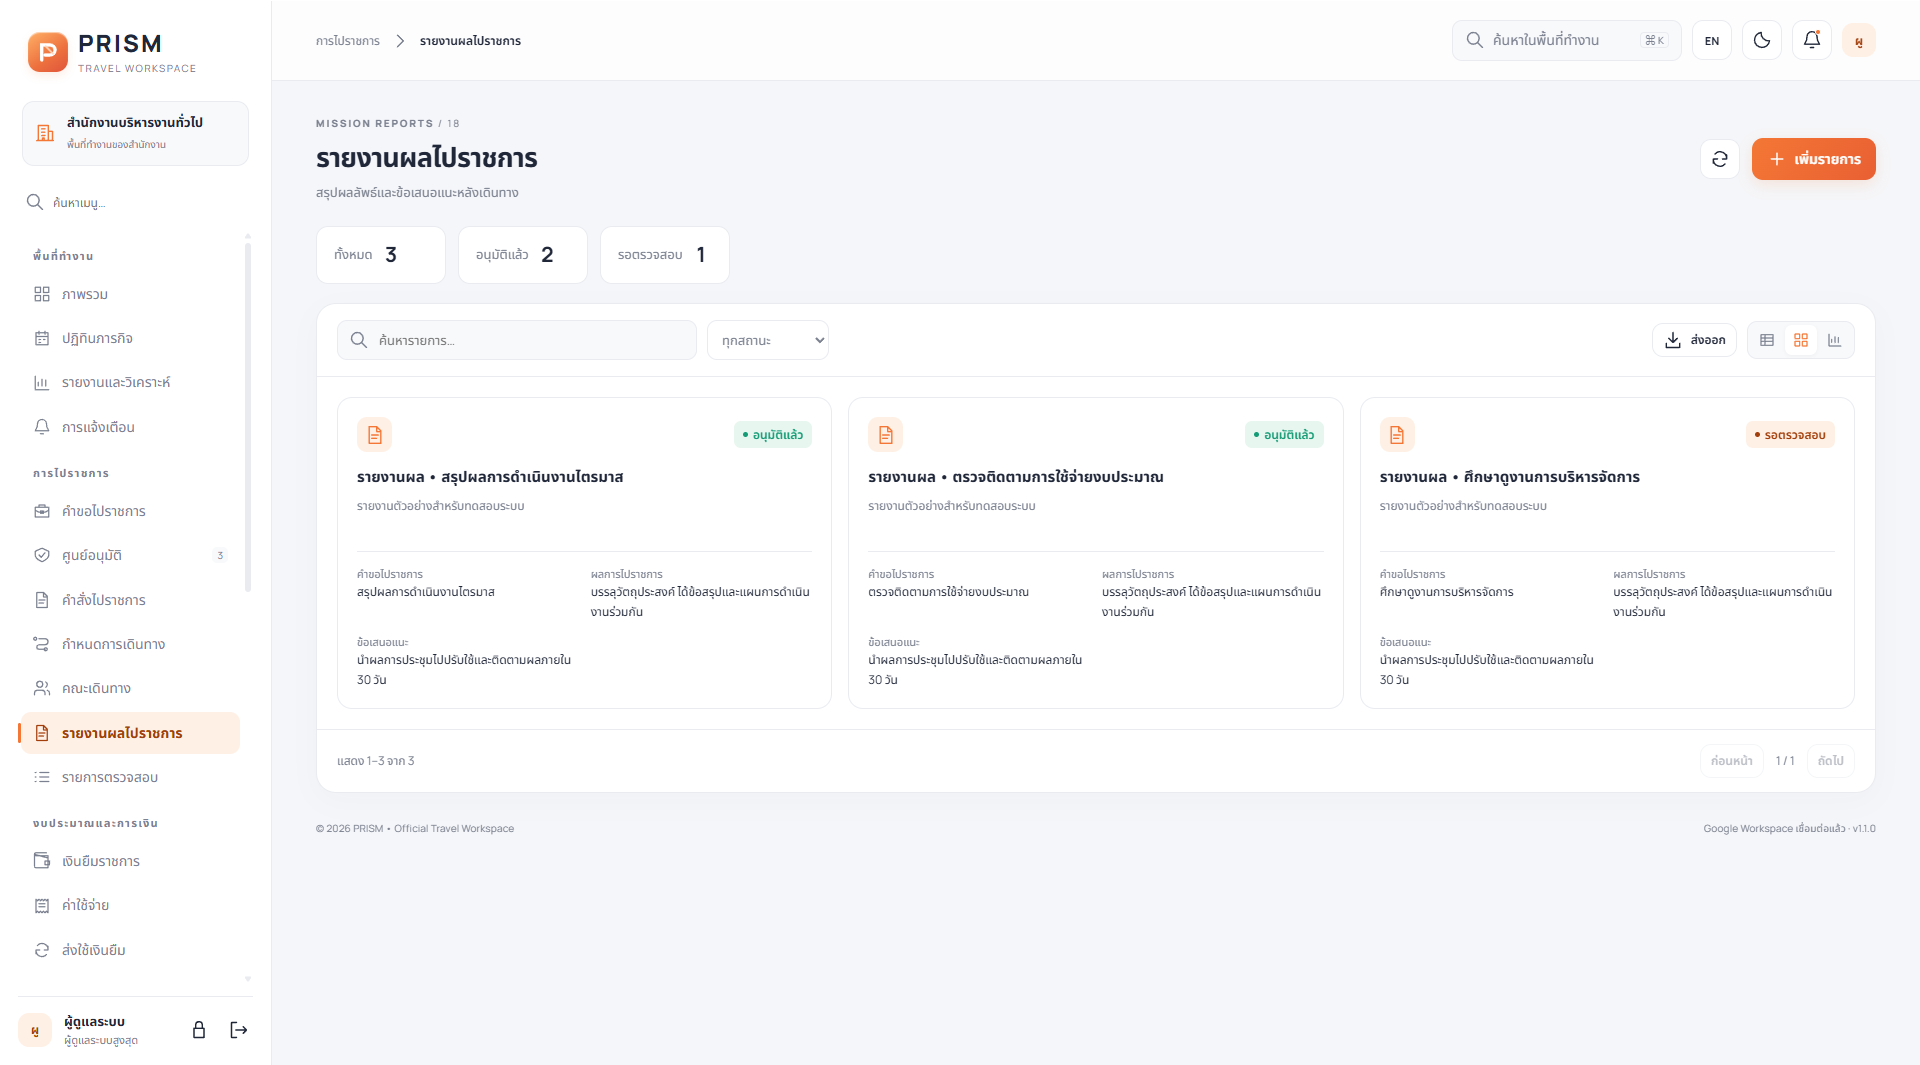1920x1065 pixels.
Task: Click the เพิ่มรายการ add button
Action: [x=1814, y=159]
